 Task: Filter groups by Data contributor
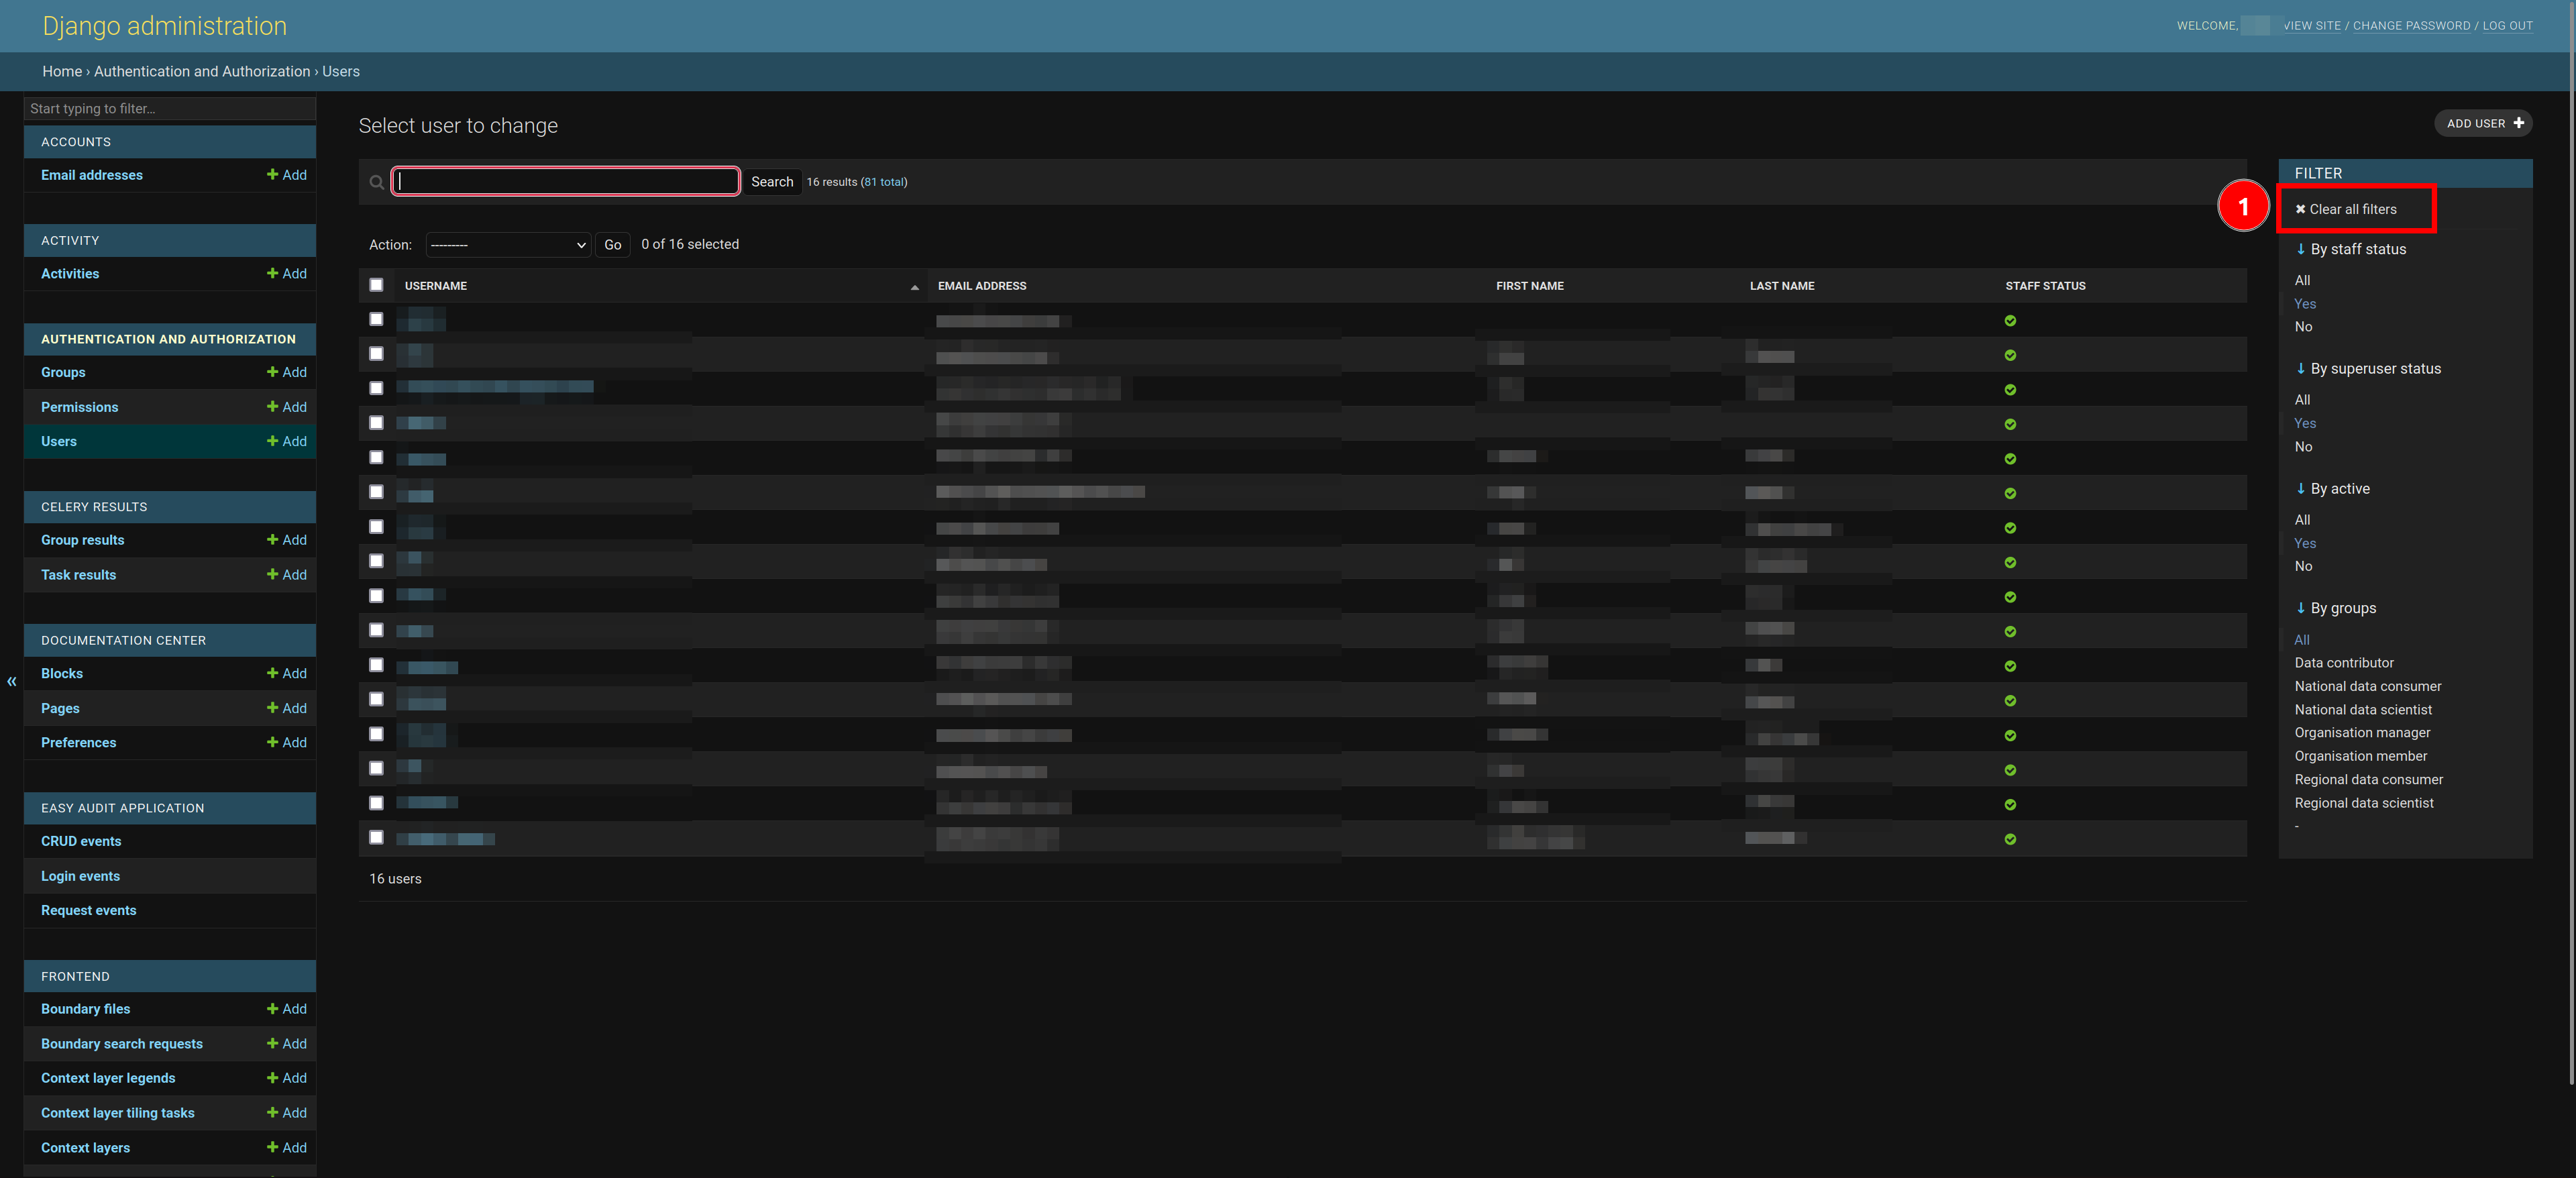coord(2344,663)
